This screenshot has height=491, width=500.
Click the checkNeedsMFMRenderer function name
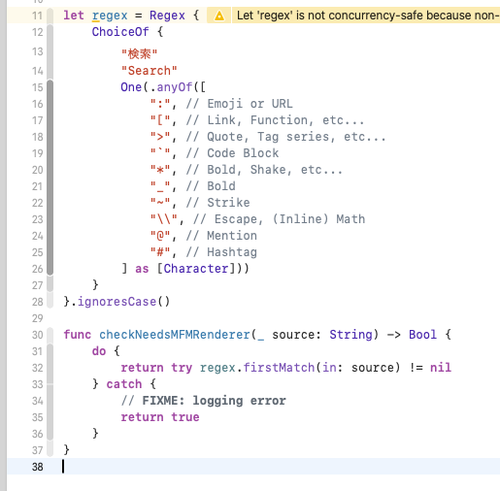point(175,335)
